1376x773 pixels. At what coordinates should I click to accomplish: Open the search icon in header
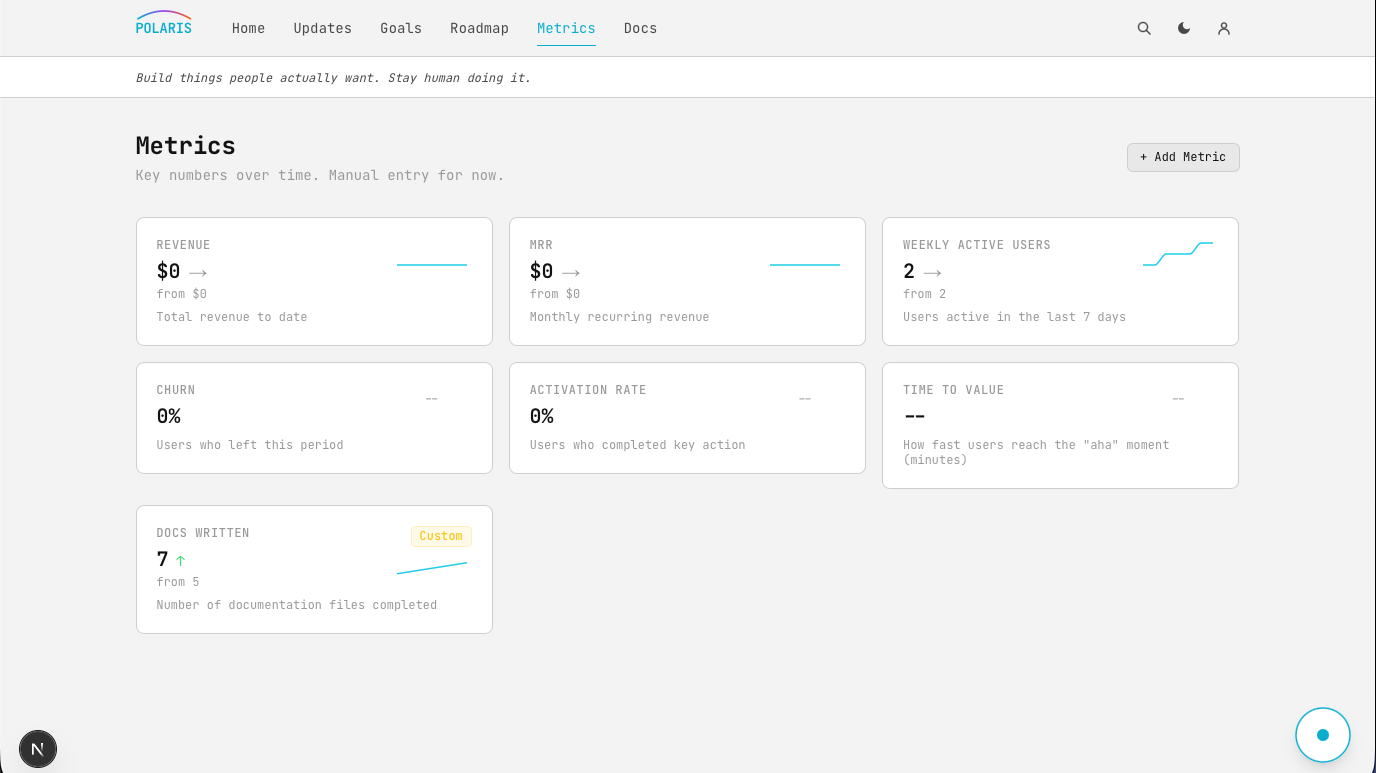[x=1144, y=28]
